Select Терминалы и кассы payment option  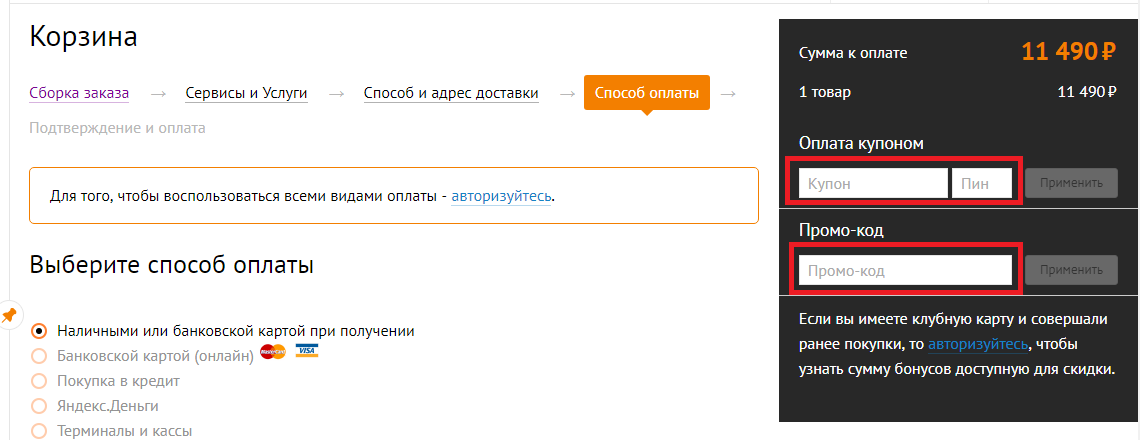(39, 431)
